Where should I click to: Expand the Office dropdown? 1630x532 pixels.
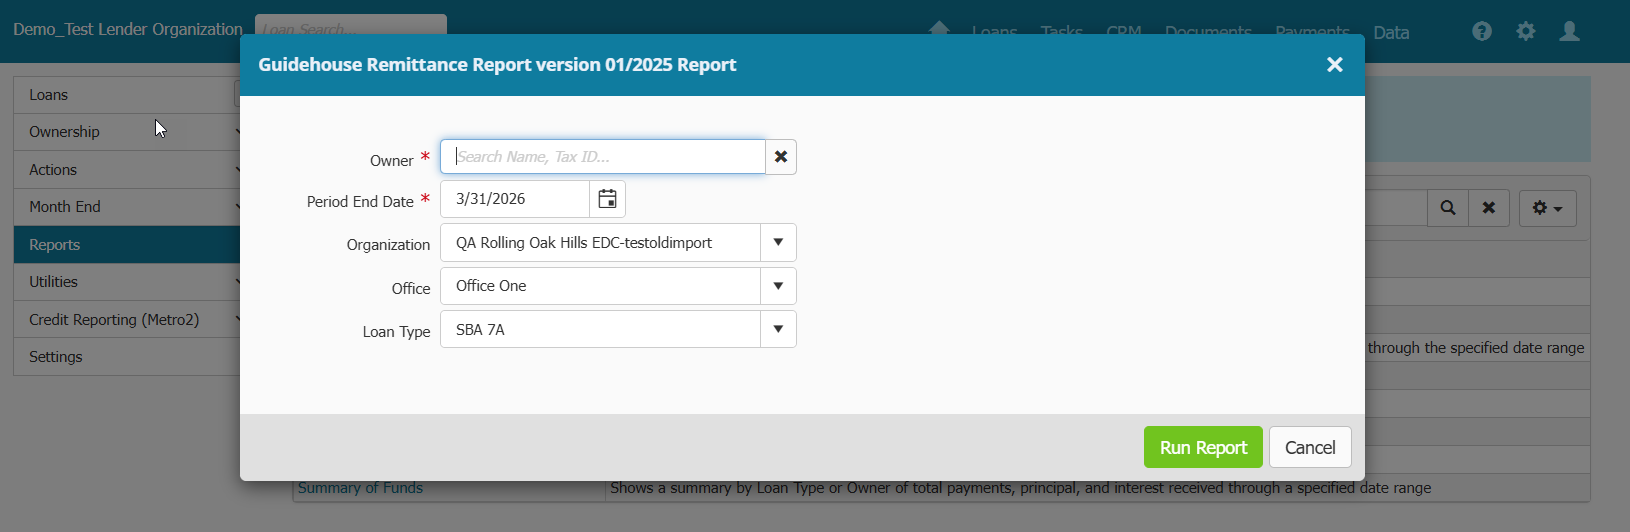778,286
